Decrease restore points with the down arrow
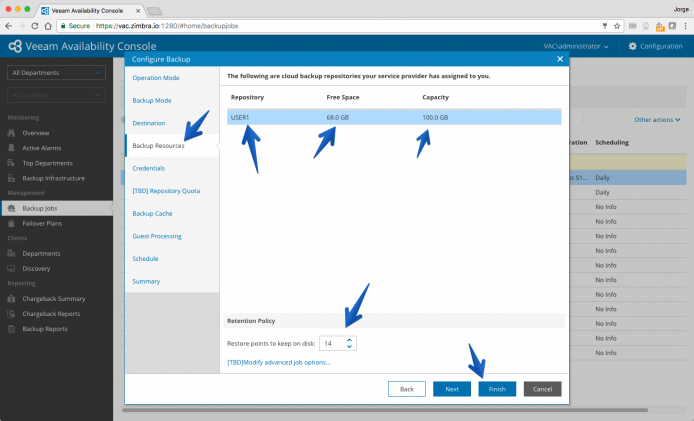 (x=349, y=346)
